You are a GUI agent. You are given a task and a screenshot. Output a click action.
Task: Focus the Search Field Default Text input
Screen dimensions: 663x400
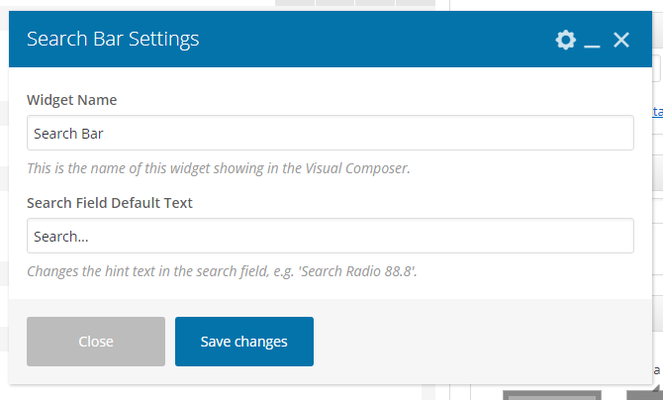point(330,236)
